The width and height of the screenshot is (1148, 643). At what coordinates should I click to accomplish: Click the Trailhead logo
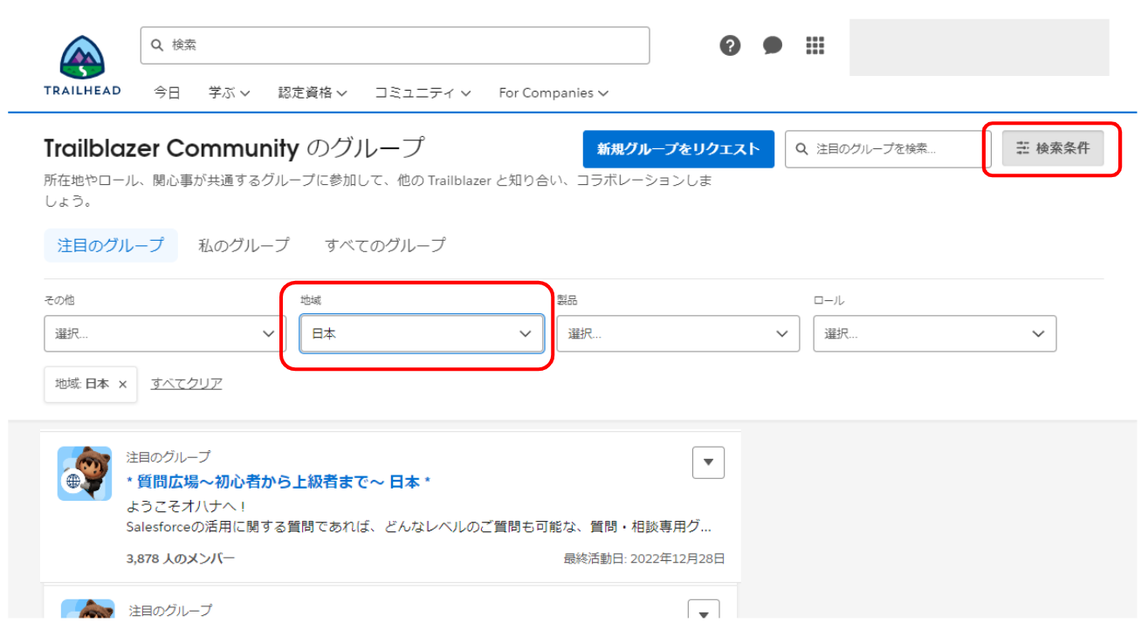tap(82, 65)
